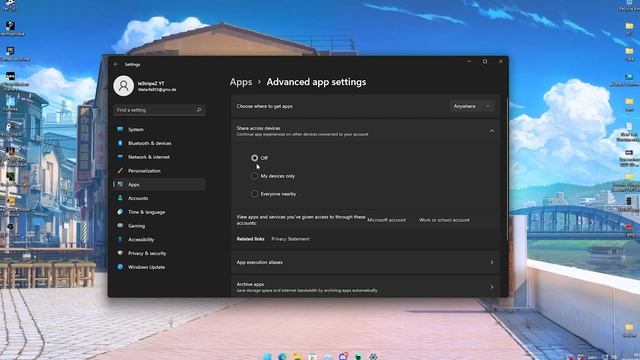The width and height of the screenshot is (640, 360).
Task: Click the Apps breadcrumb link
Action: click(241, 82)
